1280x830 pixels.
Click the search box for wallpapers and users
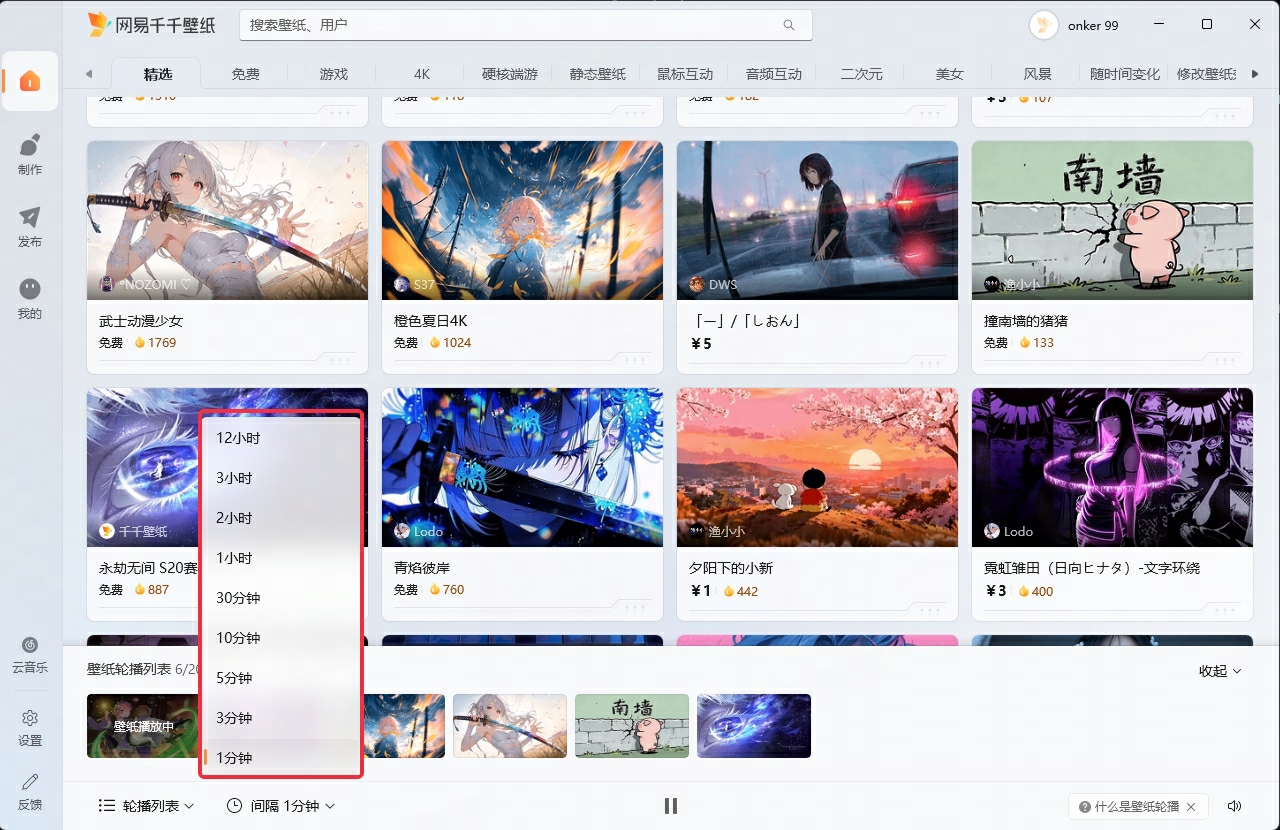coord(525,25)
